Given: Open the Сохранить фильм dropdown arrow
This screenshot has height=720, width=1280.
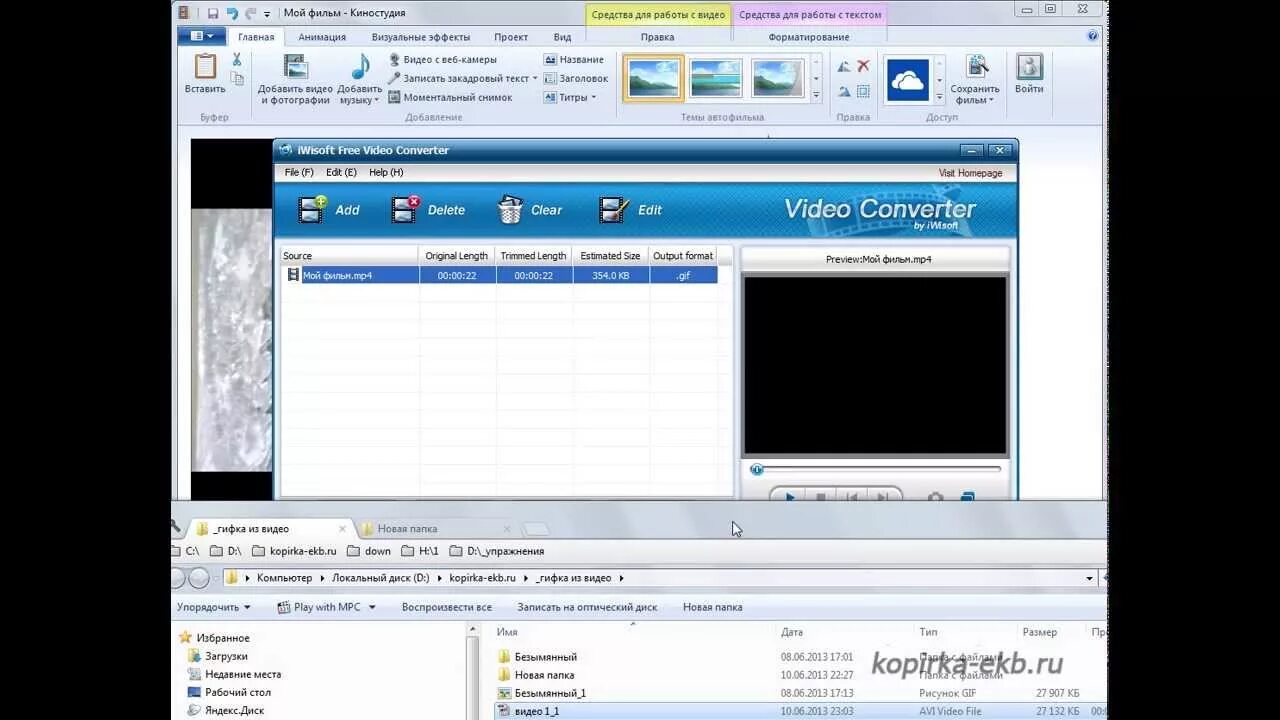Looking at the screenshot, I should tap(992, 100).
